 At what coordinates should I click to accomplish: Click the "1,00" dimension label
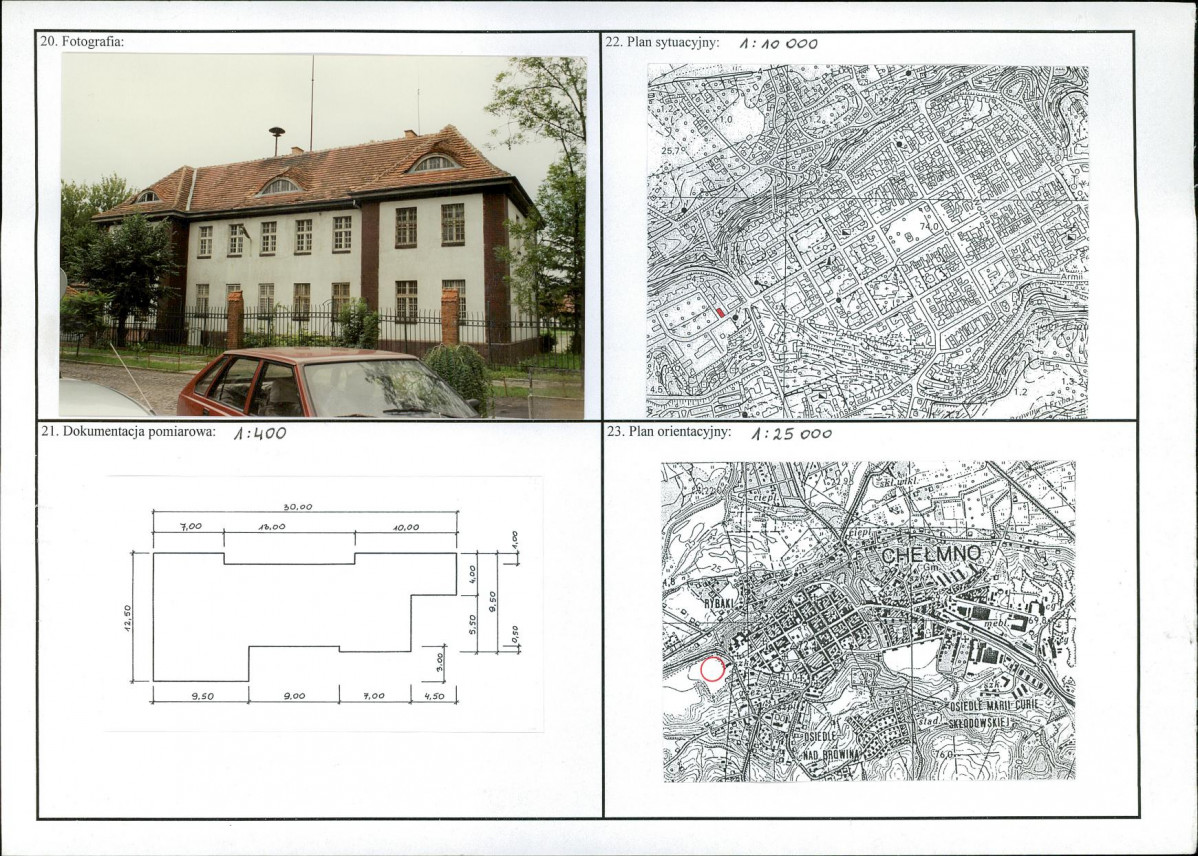pyautogui.click(x=514, y=539)
